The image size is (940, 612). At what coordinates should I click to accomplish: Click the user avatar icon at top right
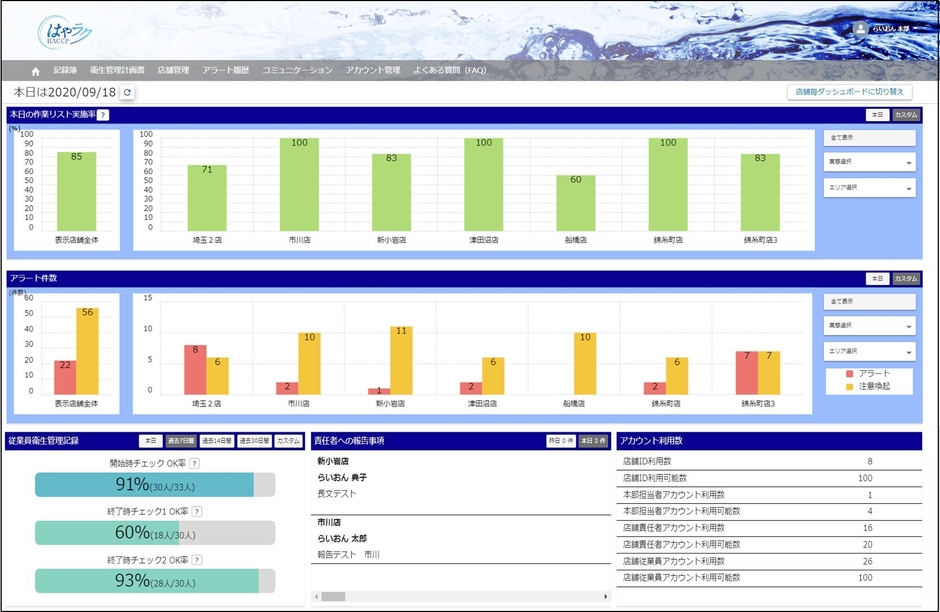pos(860,29)
